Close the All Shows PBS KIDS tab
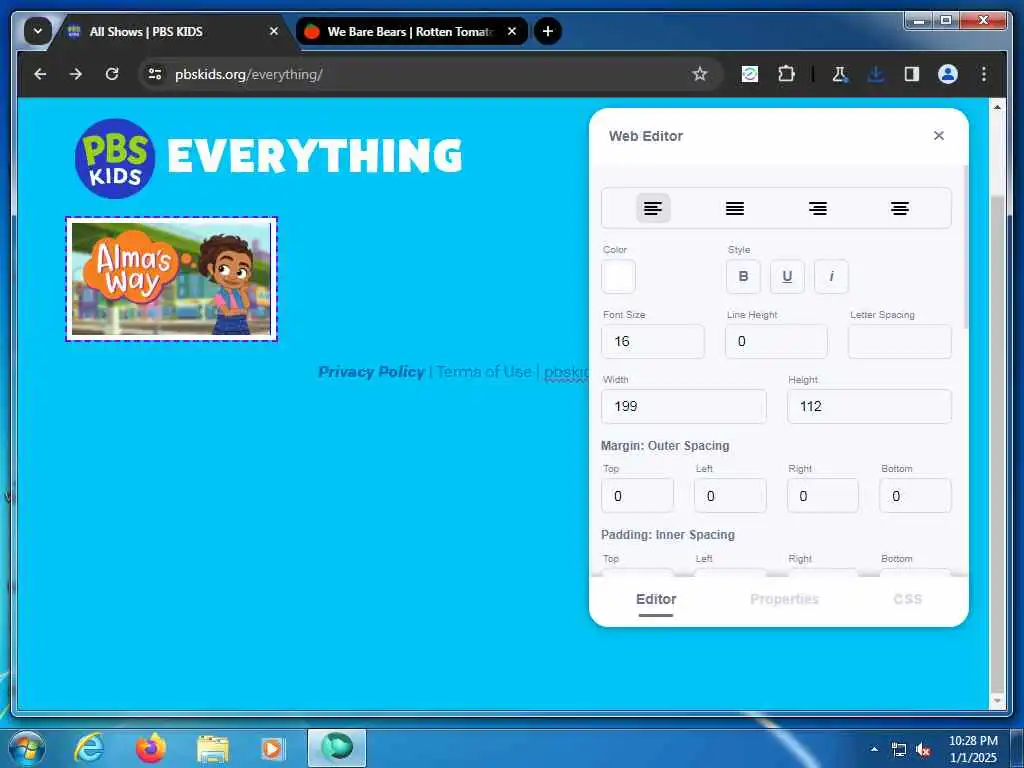This screenshot has height=768, width=1024. 274,31
